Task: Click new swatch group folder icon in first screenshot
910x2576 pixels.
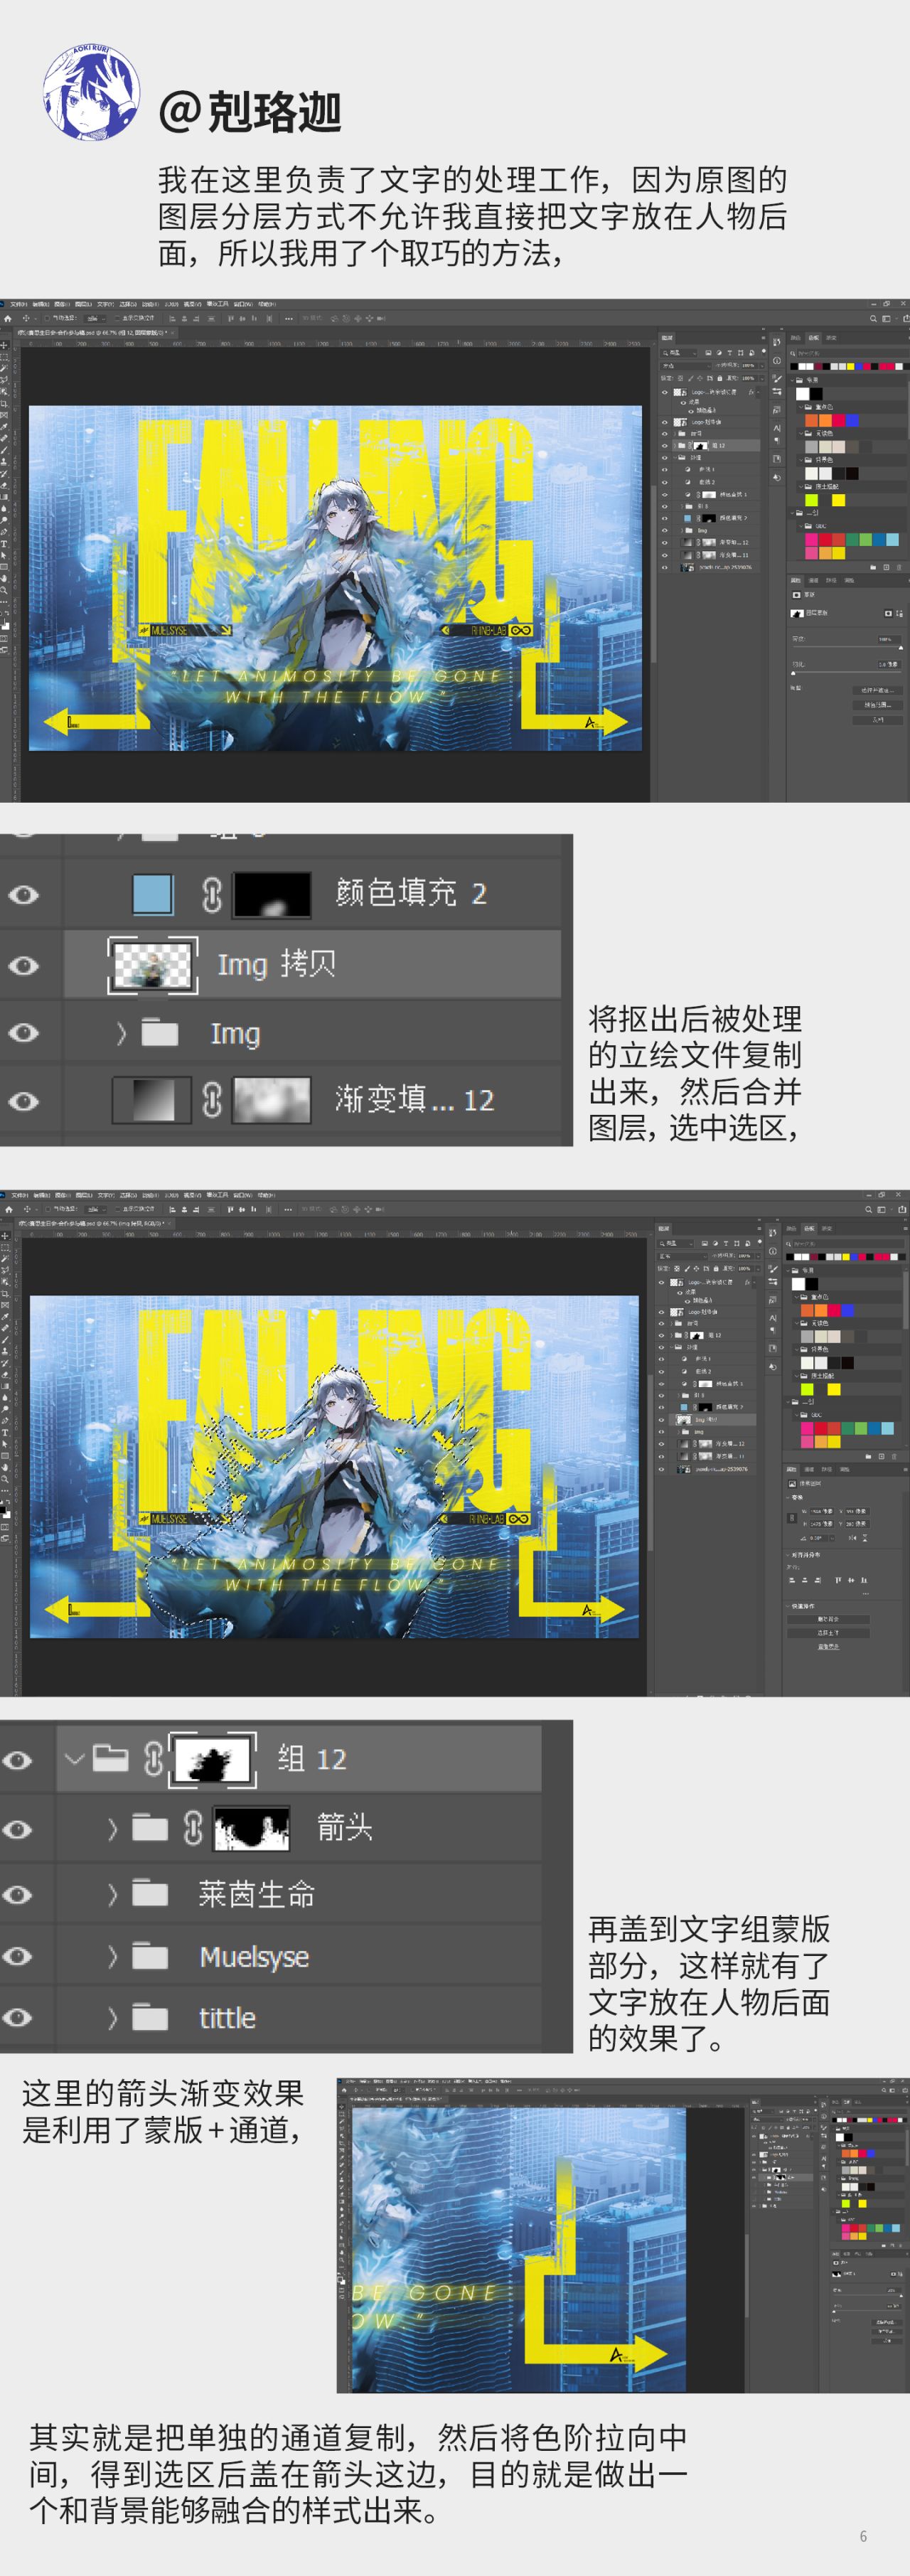Action: point(872,567)
